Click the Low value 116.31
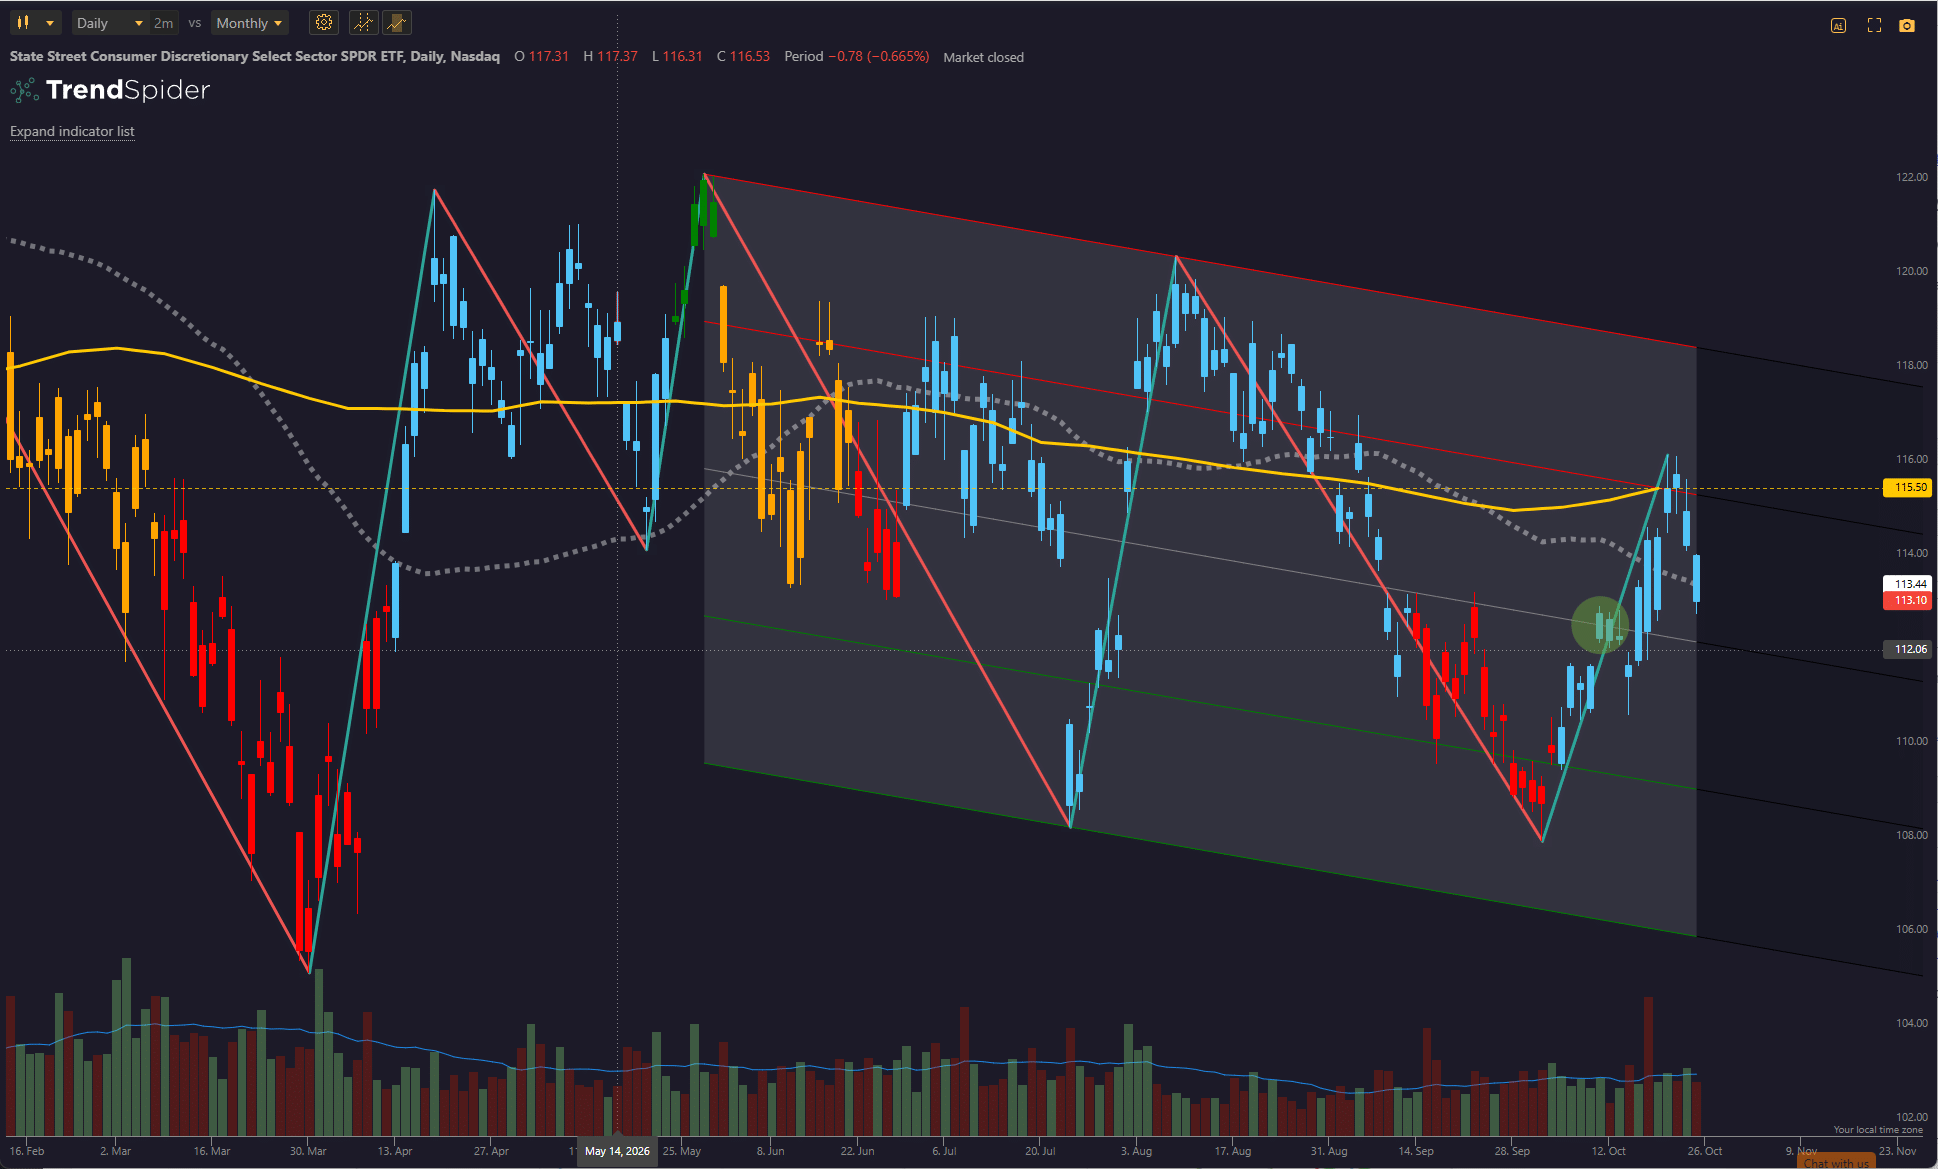 (683, 56)
